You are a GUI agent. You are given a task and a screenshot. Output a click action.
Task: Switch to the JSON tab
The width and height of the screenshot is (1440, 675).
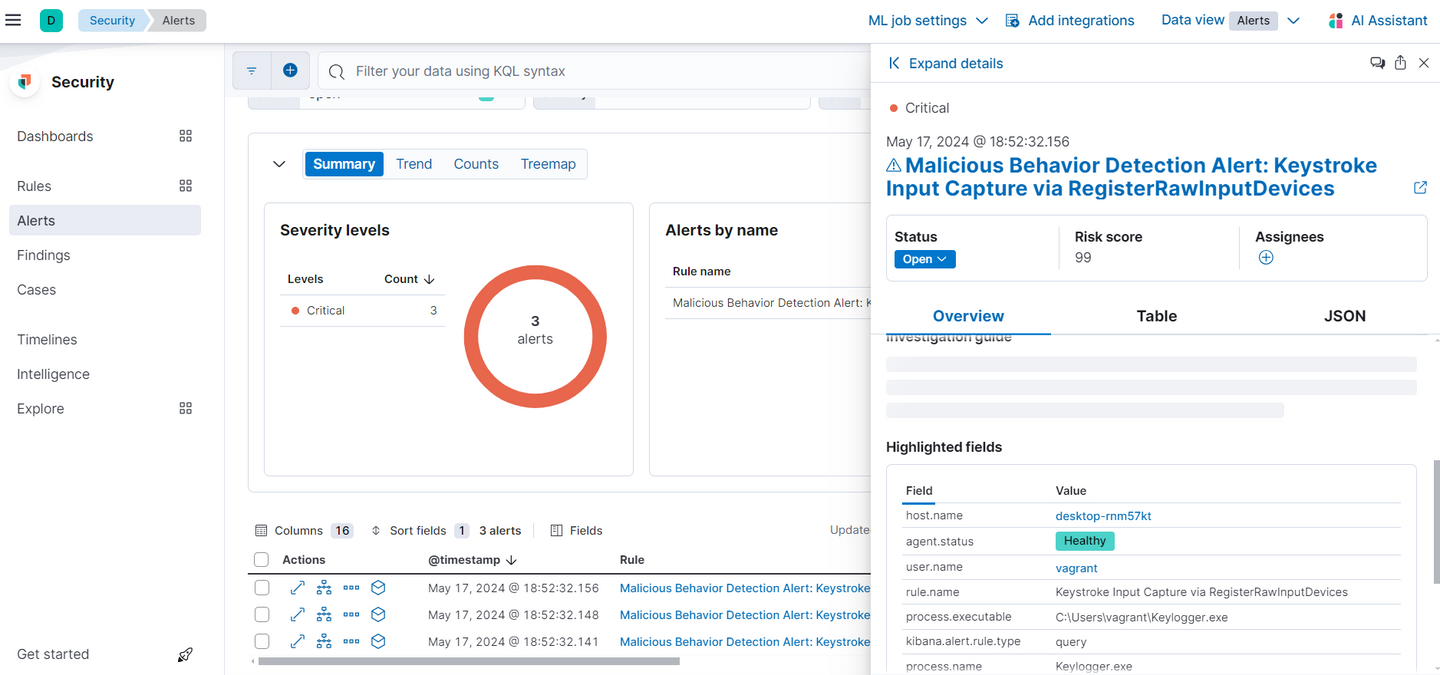click(1344, 316)
